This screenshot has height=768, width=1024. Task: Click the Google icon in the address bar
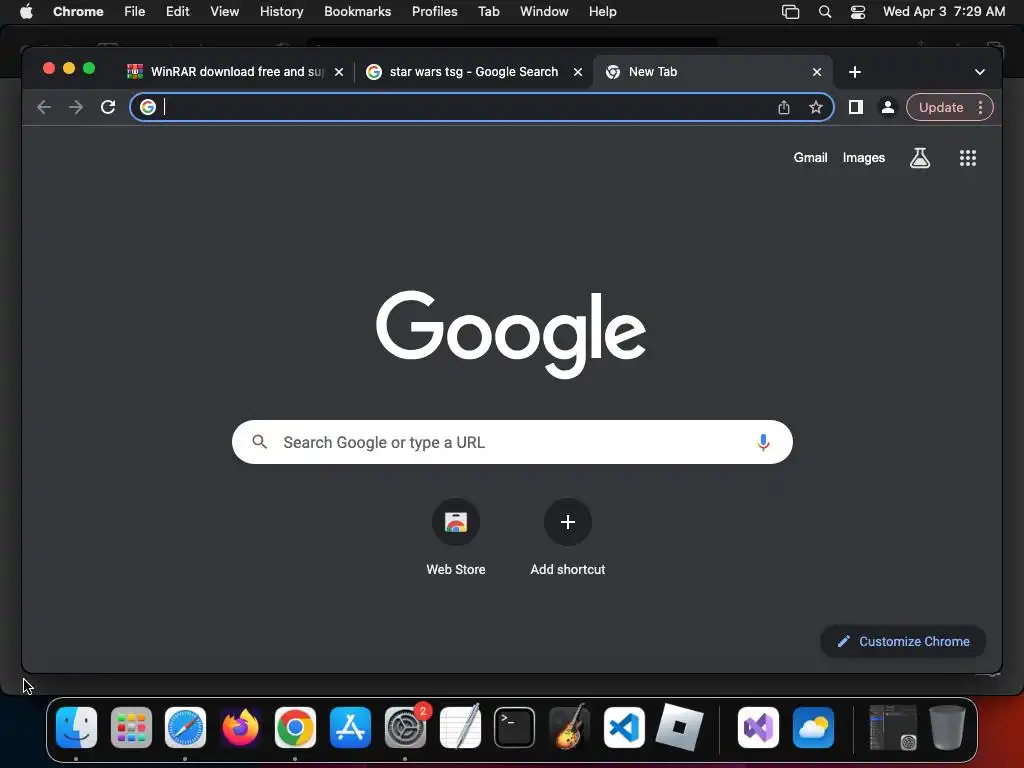coord(148,107)
